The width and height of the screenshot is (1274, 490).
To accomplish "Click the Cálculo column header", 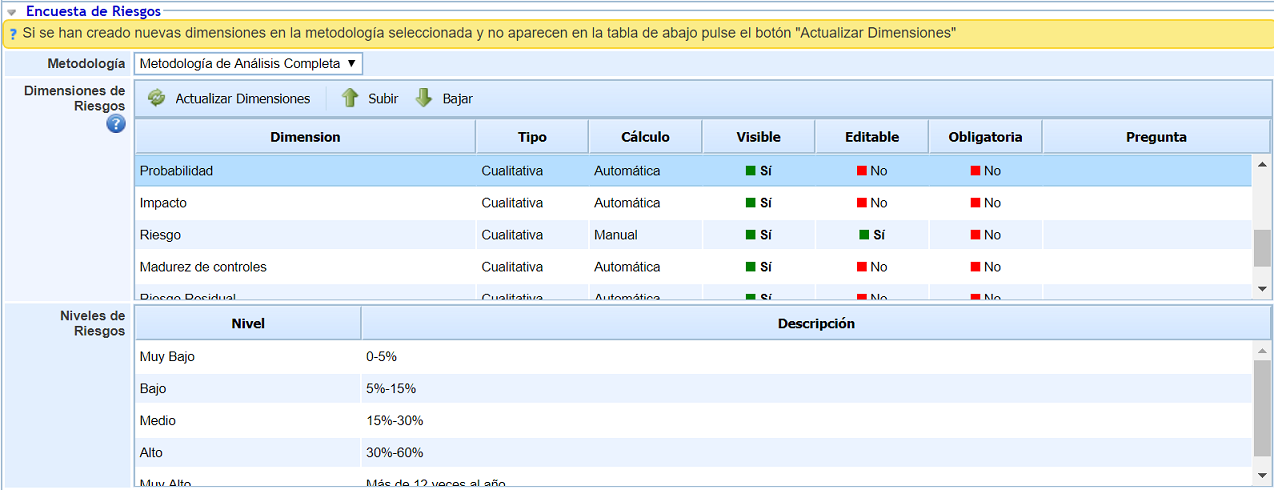I will point(645,137).
